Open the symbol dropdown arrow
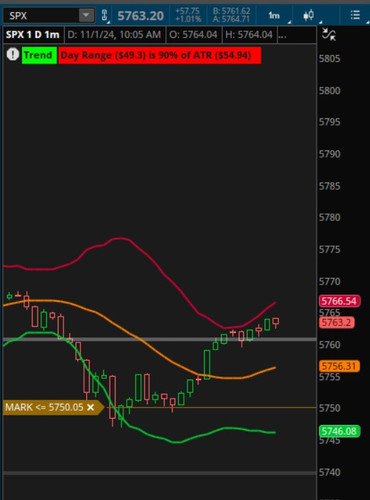 pos(87,15)
